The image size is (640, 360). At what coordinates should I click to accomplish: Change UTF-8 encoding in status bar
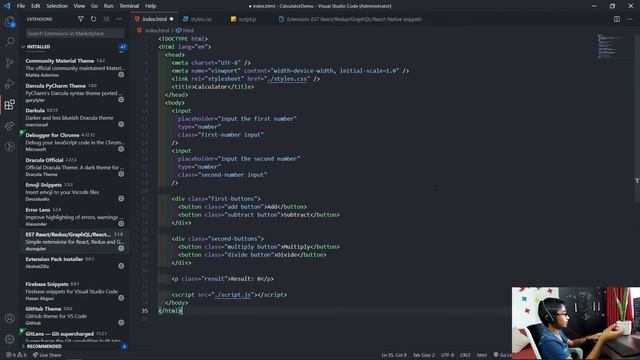point(447,355)
